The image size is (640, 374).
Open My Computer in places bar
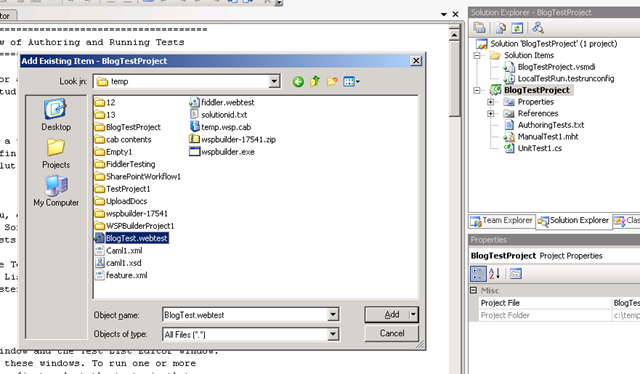pyautogui.click(x=56, y=191)
